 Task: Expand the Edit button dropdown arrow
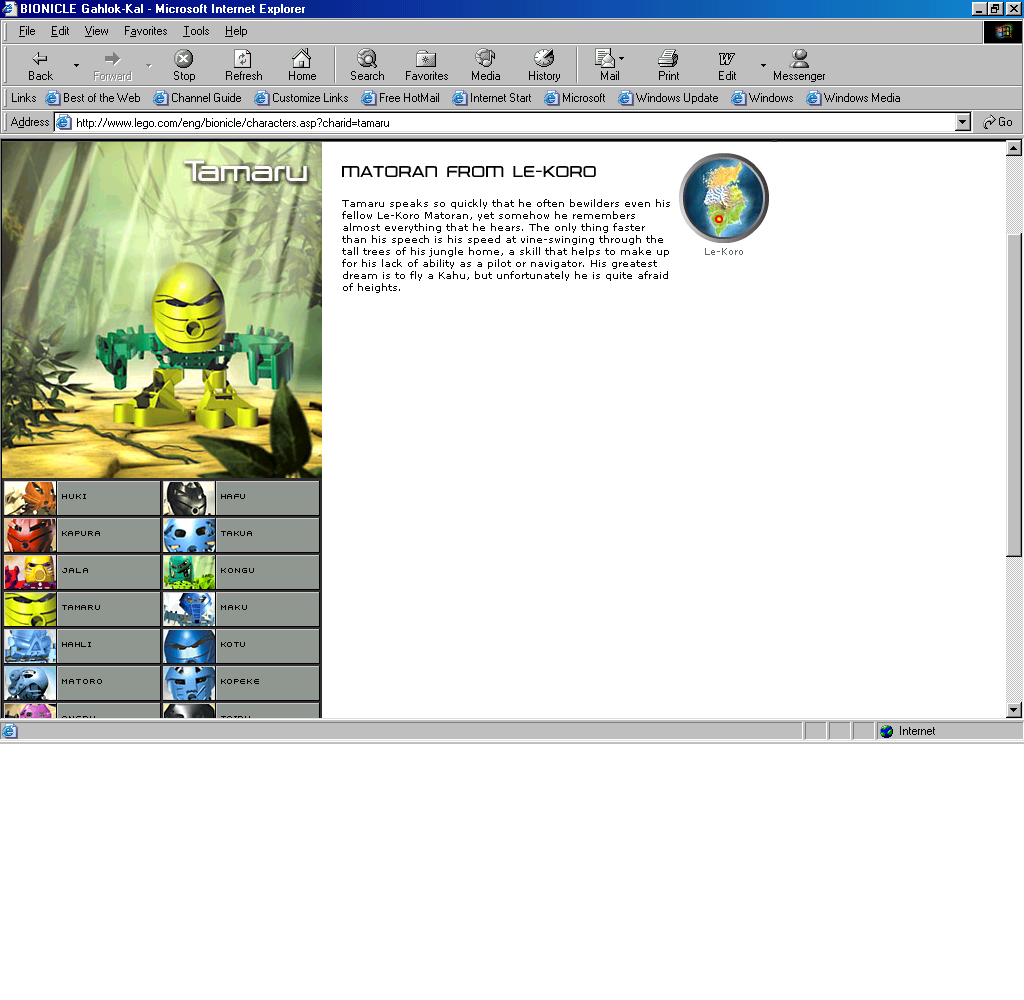[x=763, y=66]
